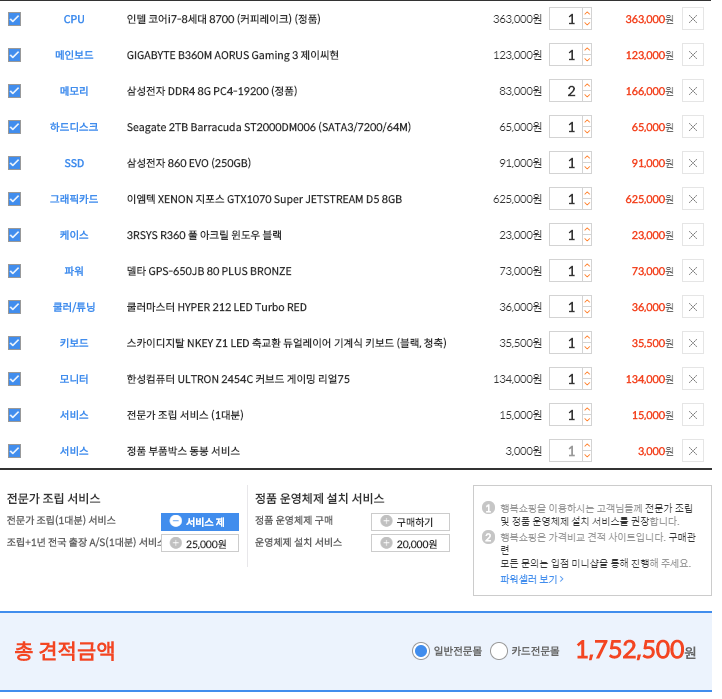Click the 메모리 quantity field
This screenshot has height=699, width=722.
coord(566,91)
